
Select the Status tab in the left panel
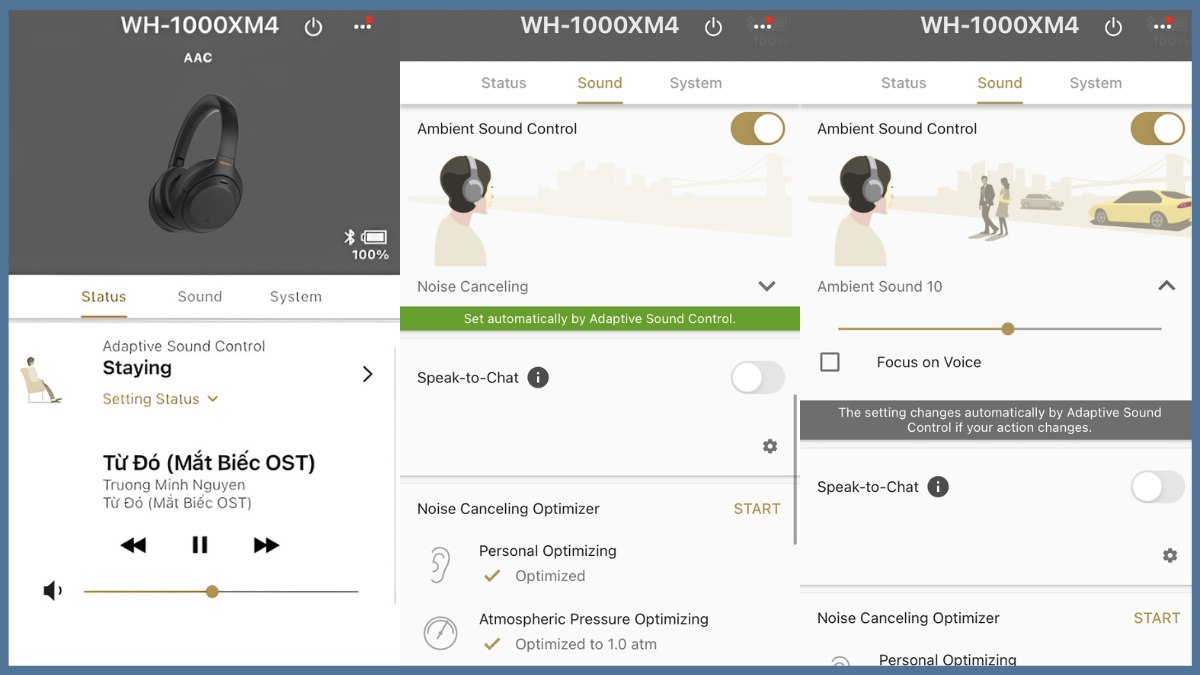coord(104,297)
